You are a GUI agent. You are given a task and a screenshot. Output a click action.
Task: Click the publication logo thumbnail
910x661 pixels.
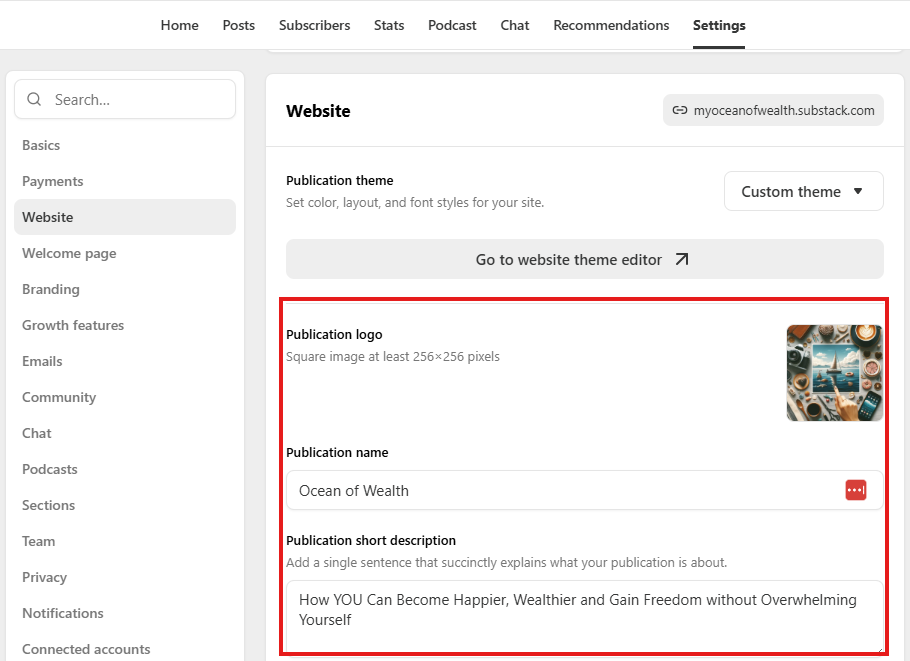click(x=835, y=373)
